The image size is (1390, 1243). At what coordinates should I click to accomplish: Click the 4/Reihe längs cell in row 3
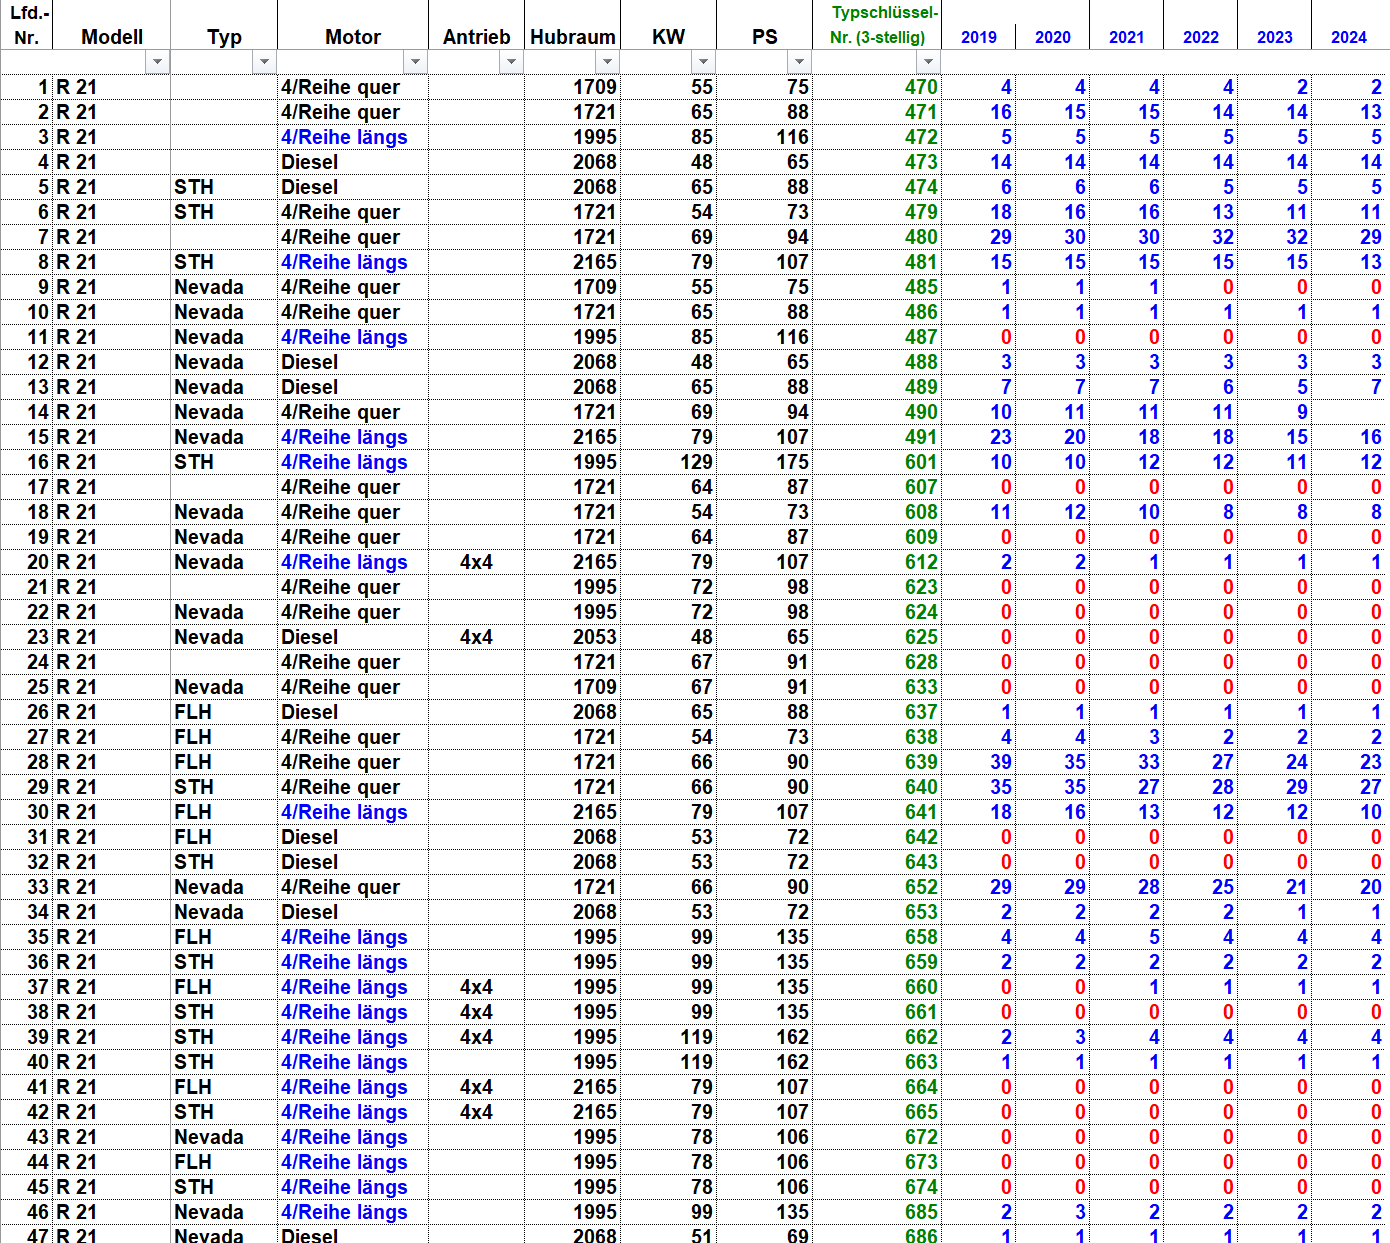pos(344,137)
